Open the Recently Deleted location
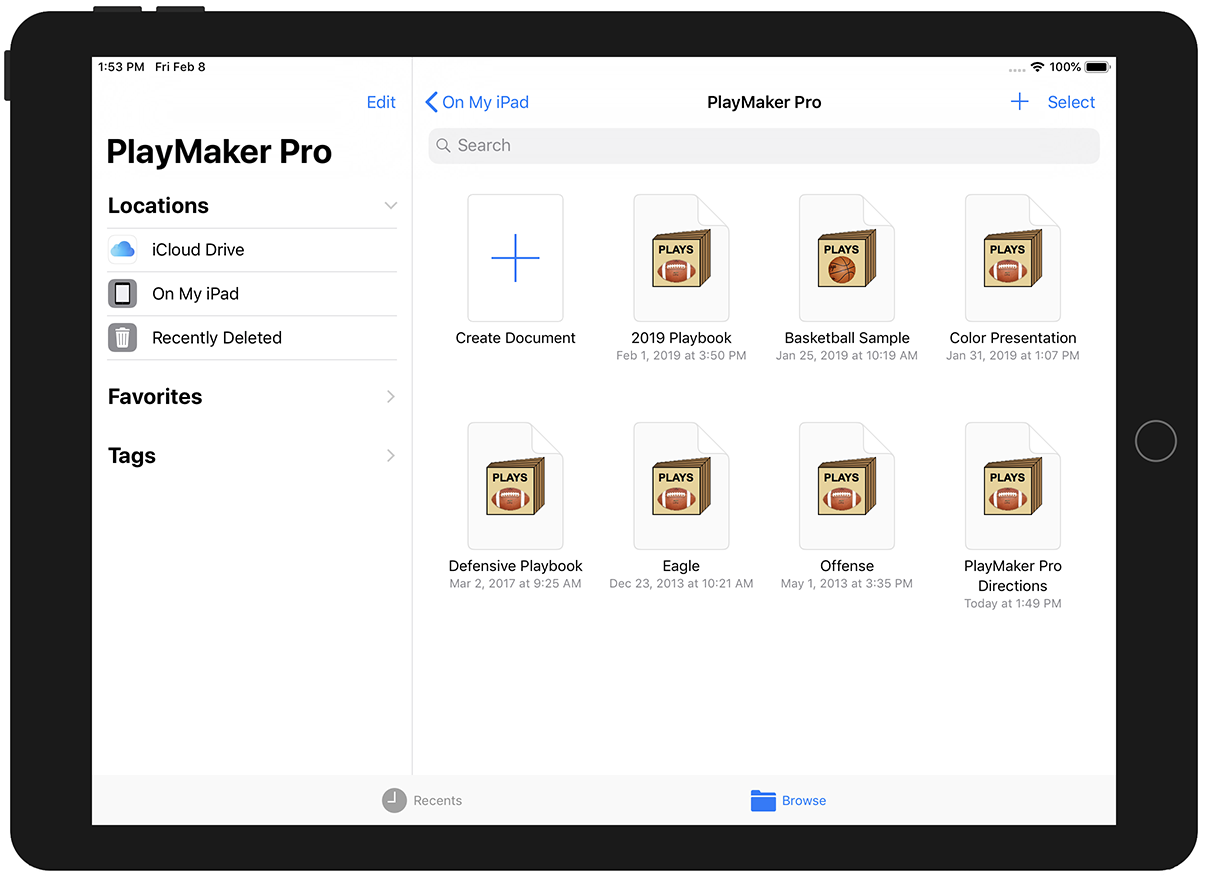1206x876 pixels. point(216,338)
